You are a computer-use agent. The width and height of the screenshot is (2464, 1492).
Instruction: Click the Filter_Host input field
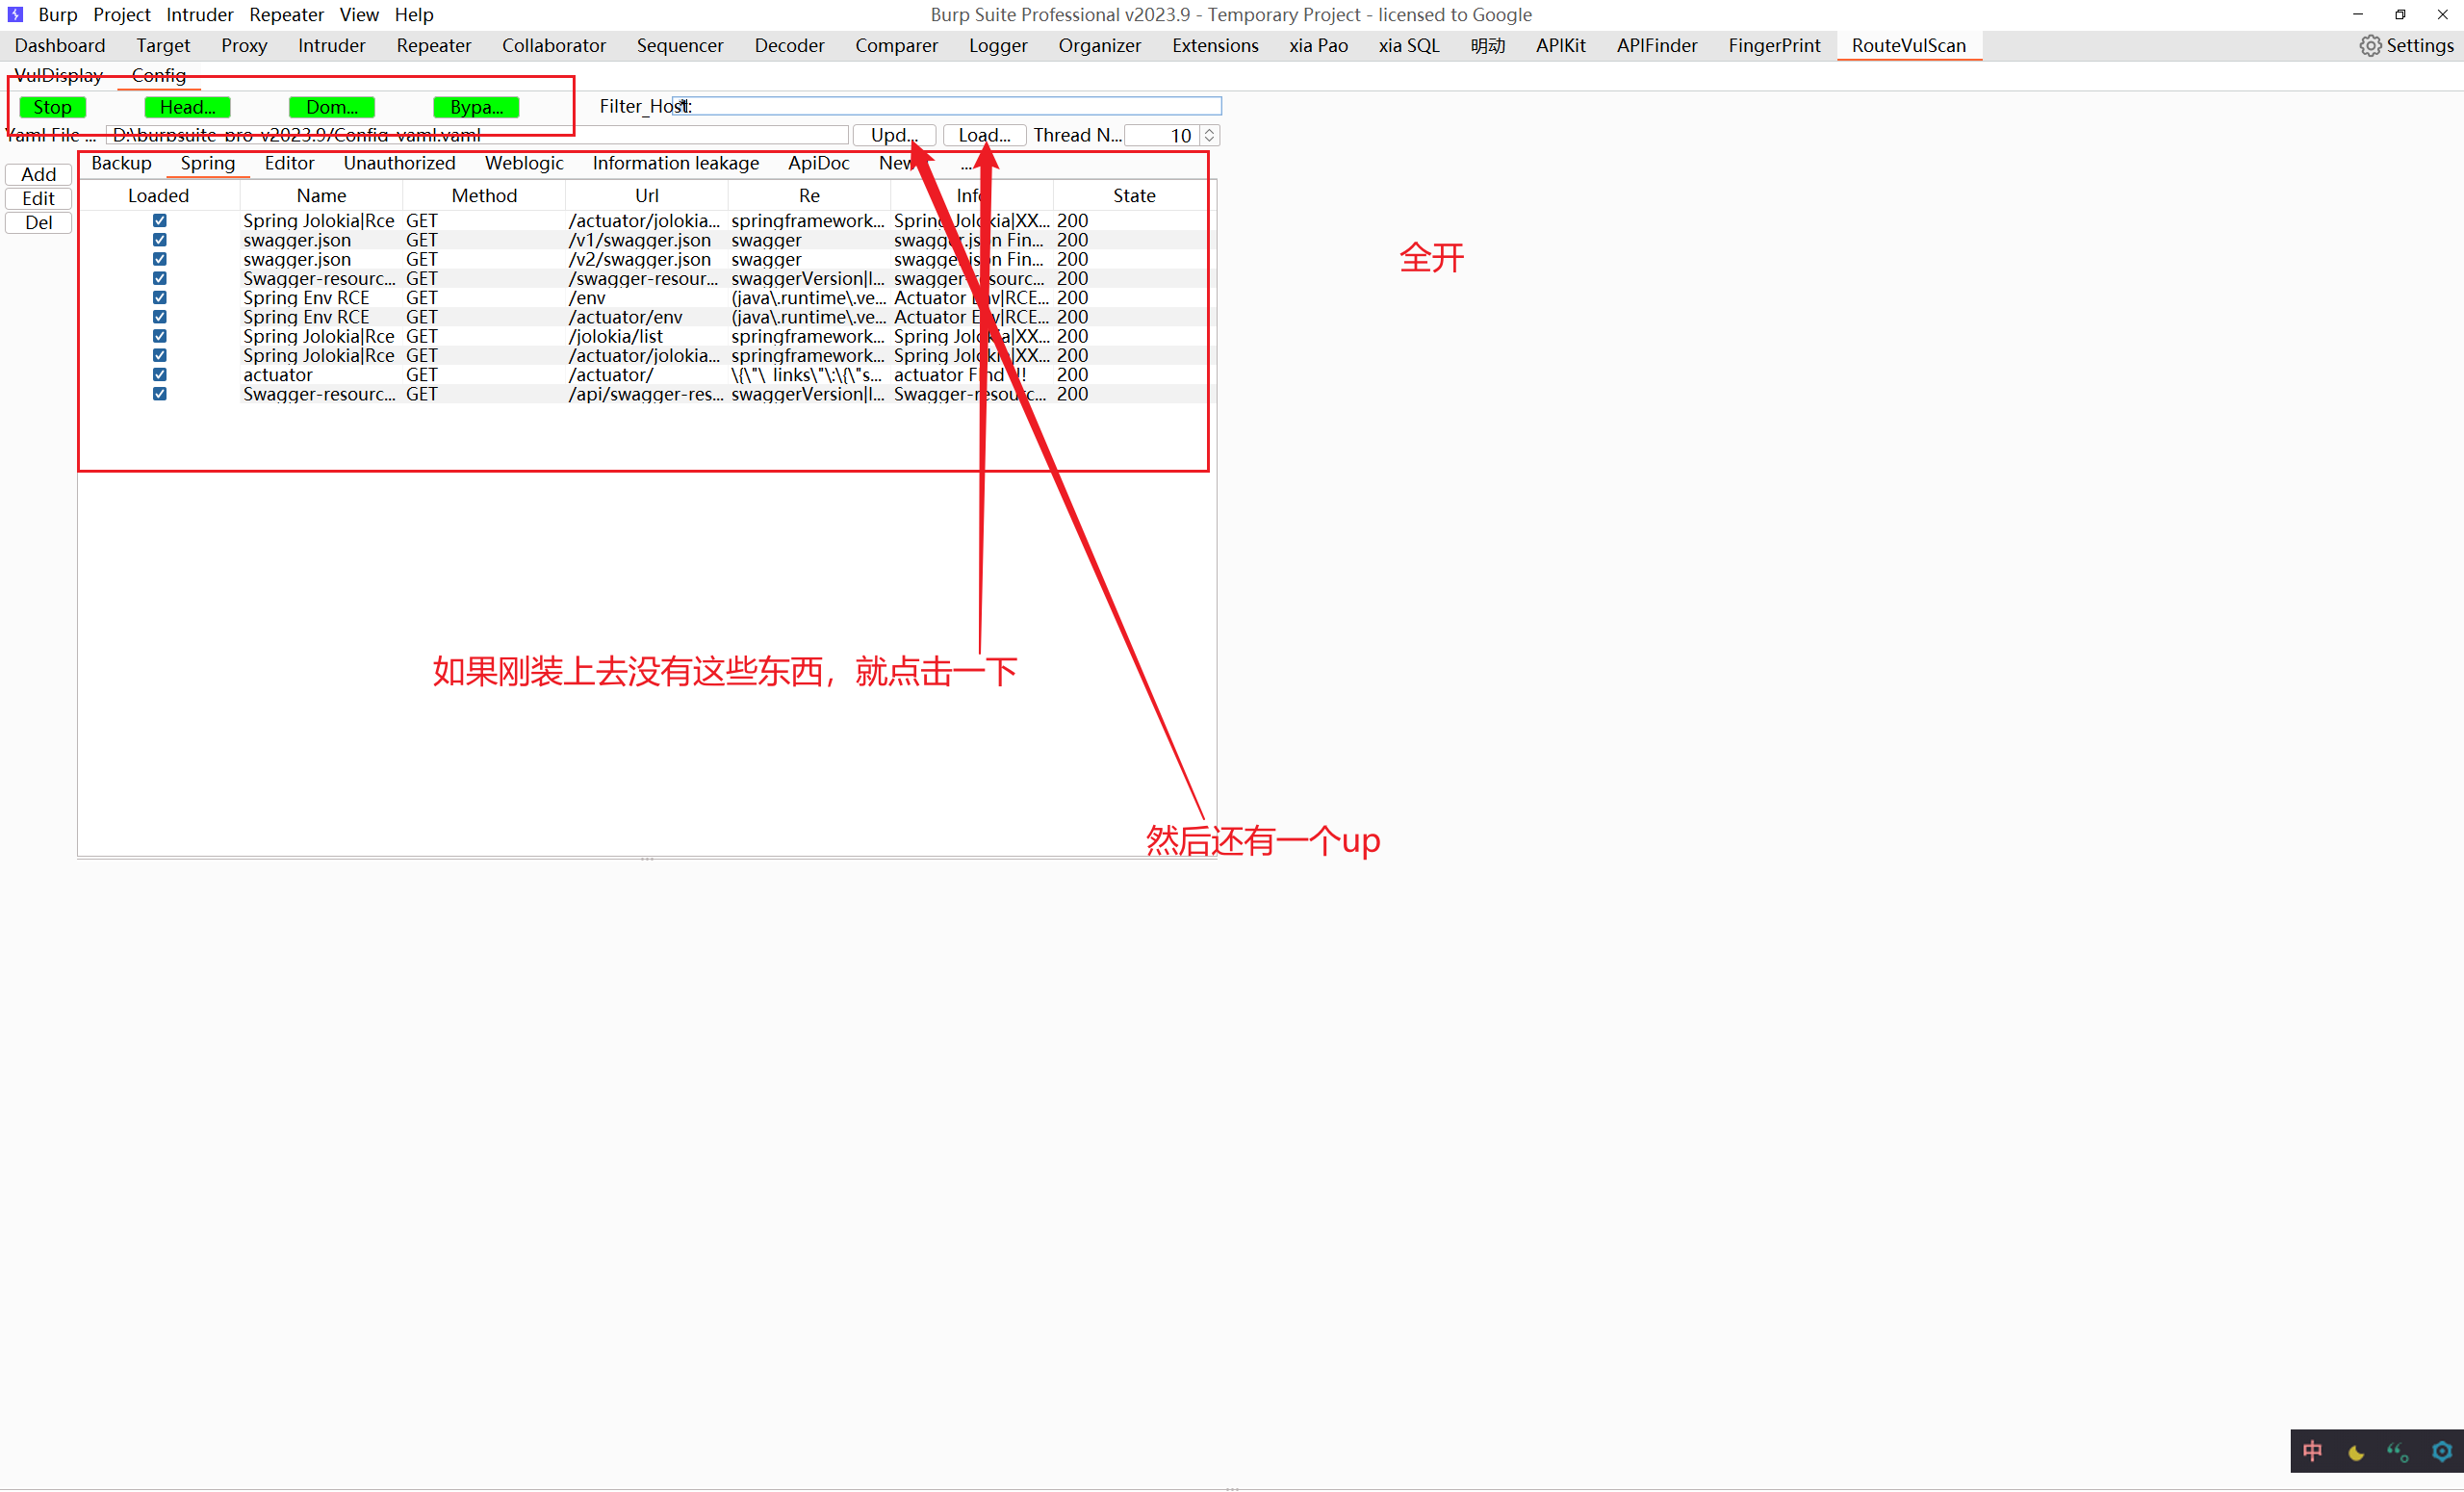click(950, 106)
